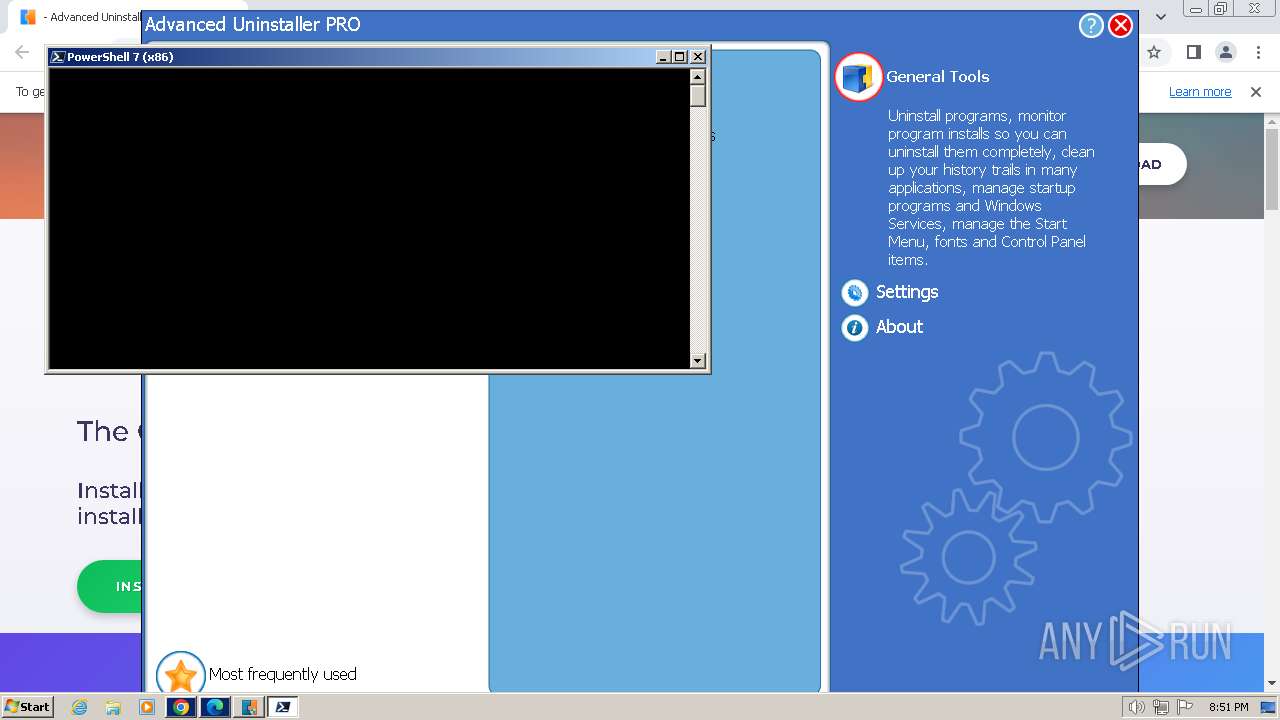Open Advanced Uninstaller help (question mark)

point(1091,26)
